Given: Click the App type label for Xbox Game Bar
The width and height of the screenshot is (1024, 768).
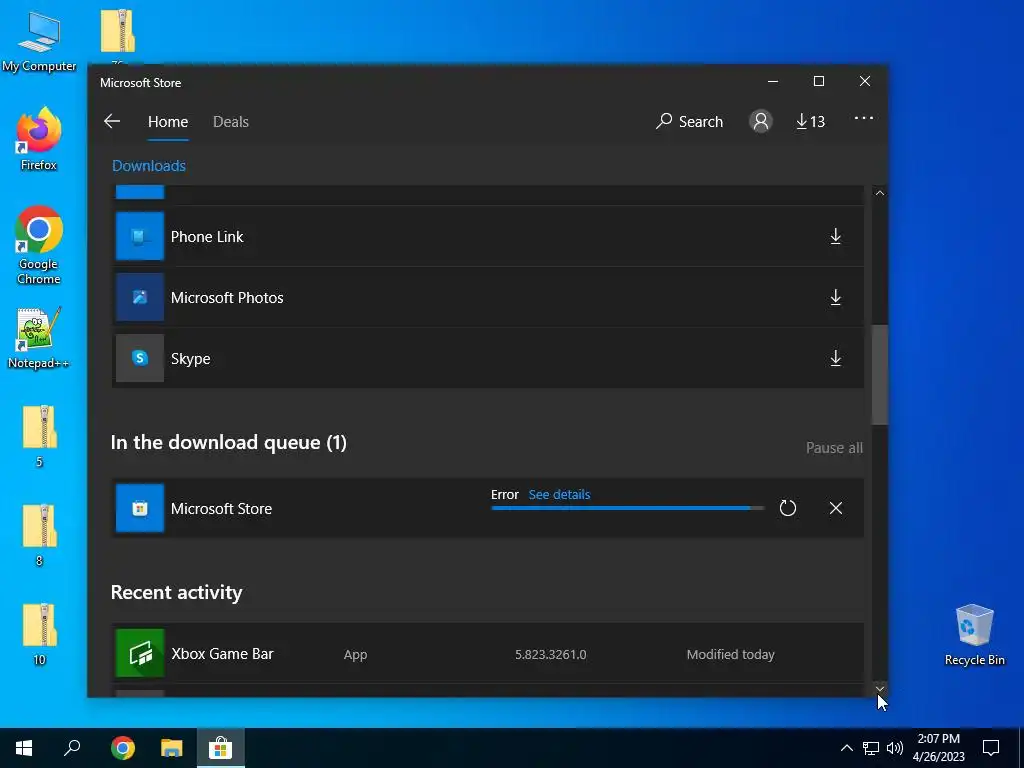Looking at the screenshot, I should 355,654.
